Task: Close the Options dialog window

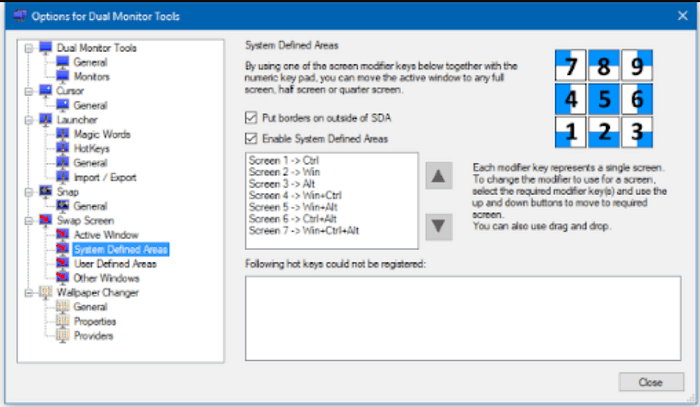Action: click(683, 16)
